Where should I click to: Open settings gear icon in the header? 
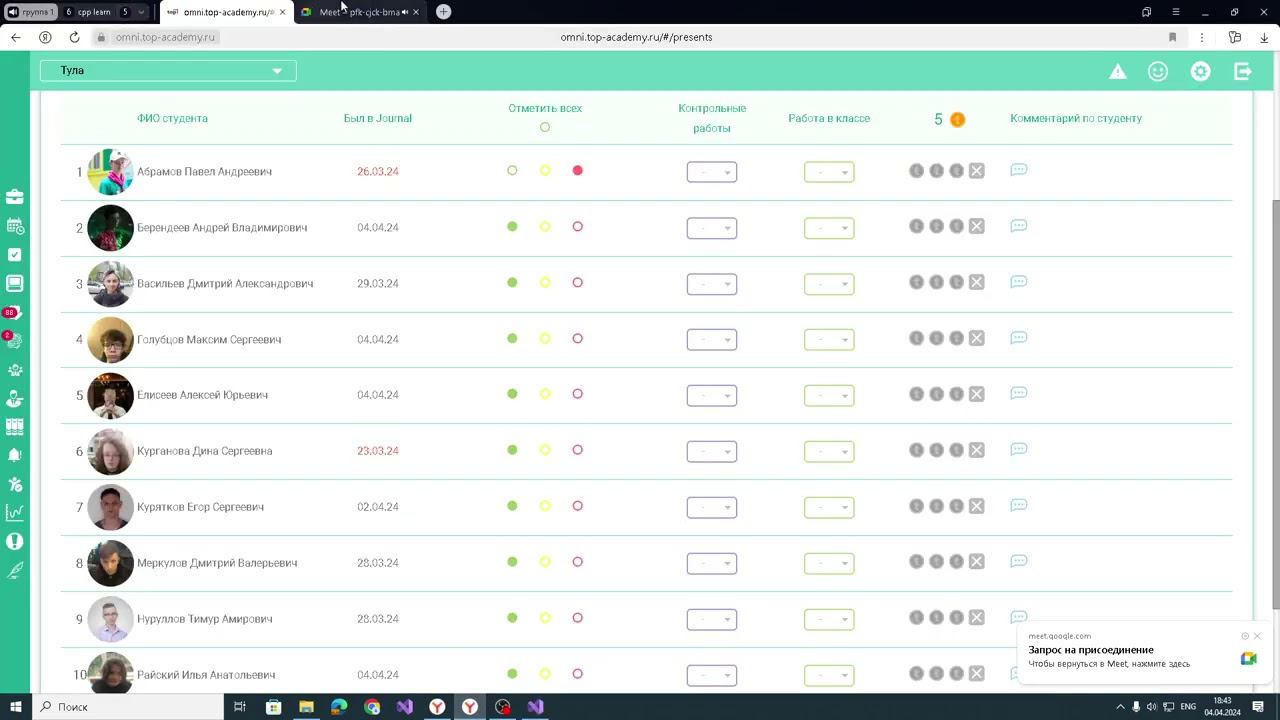coord(1201,71)
